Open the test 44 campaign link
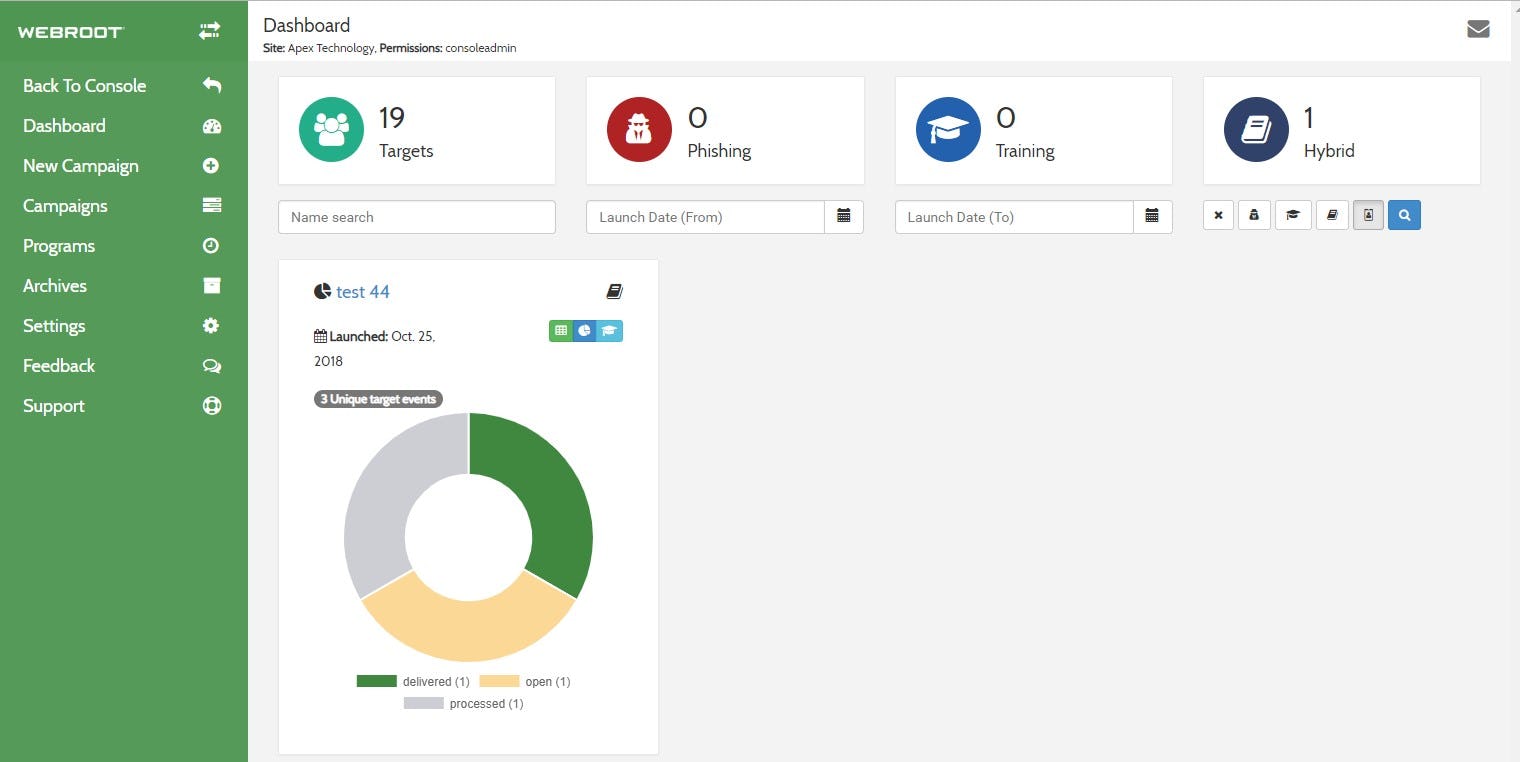The image size is (1520, 762). point(364,291)
